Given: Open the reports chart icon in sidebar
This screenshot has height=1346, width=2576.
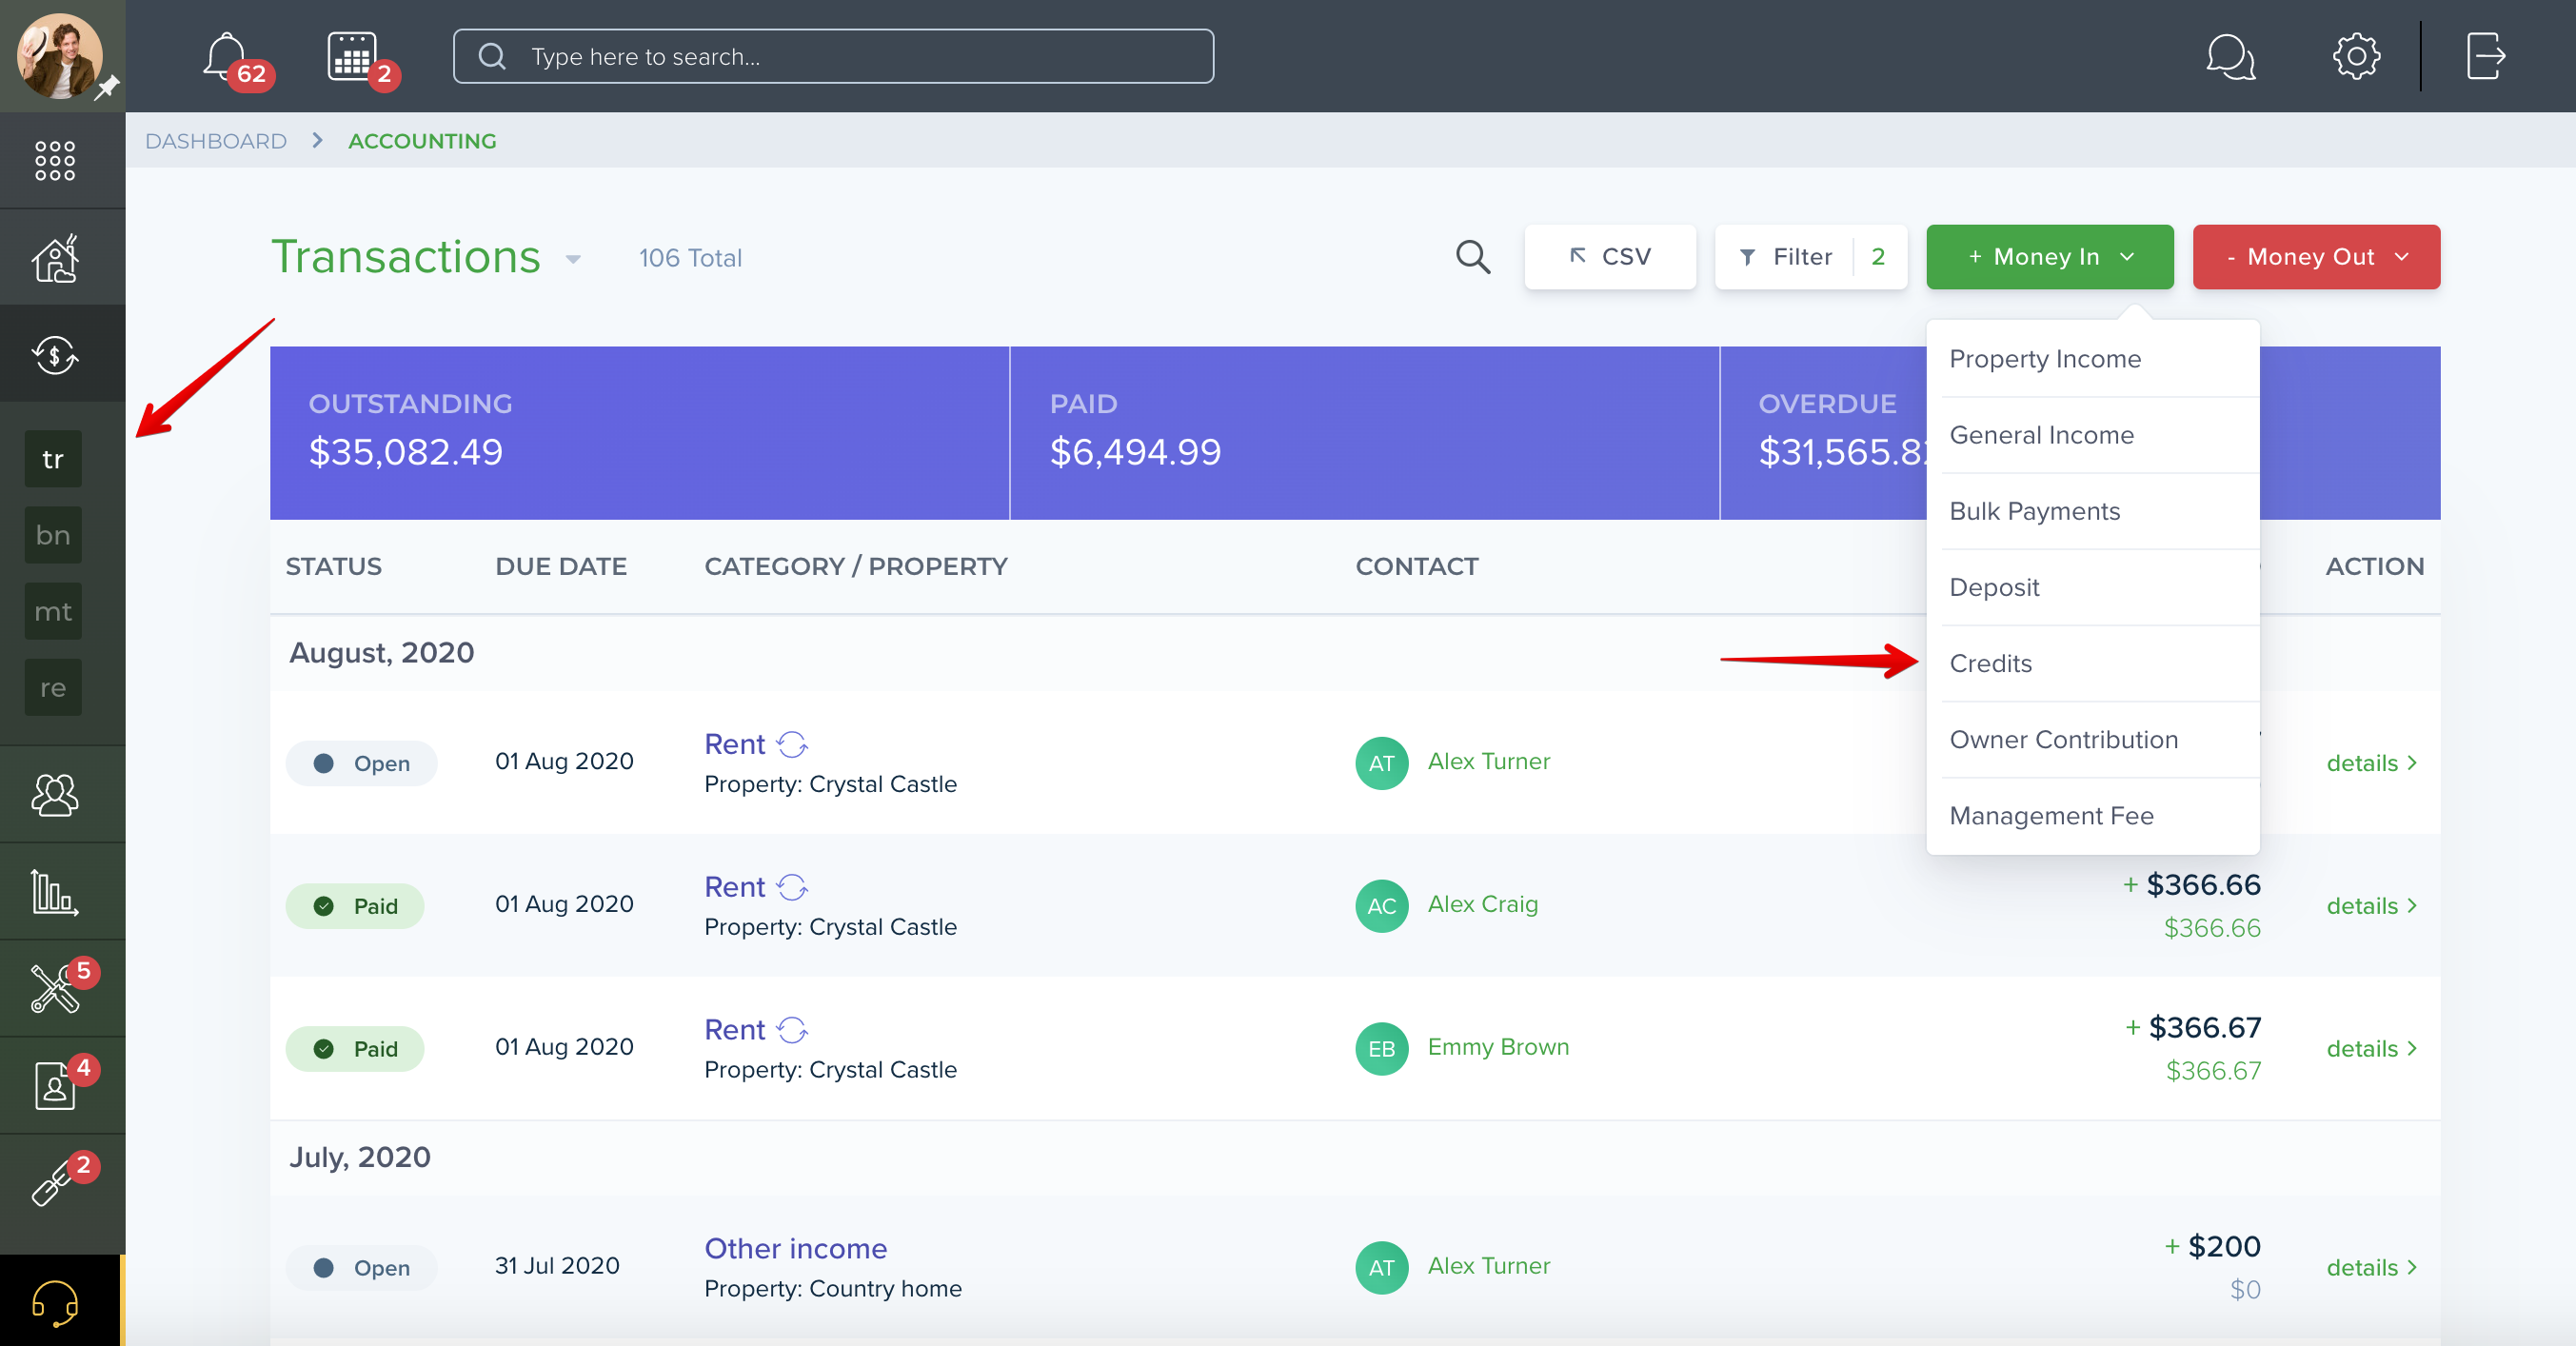Looking at the screenshot, I should 55,891.
